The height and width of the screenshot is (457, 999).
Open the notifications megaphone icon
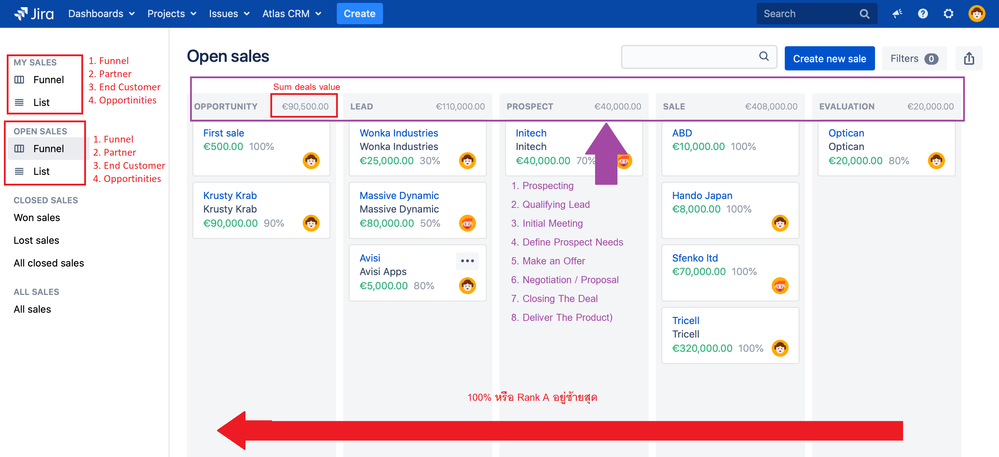tap(897, 13)
